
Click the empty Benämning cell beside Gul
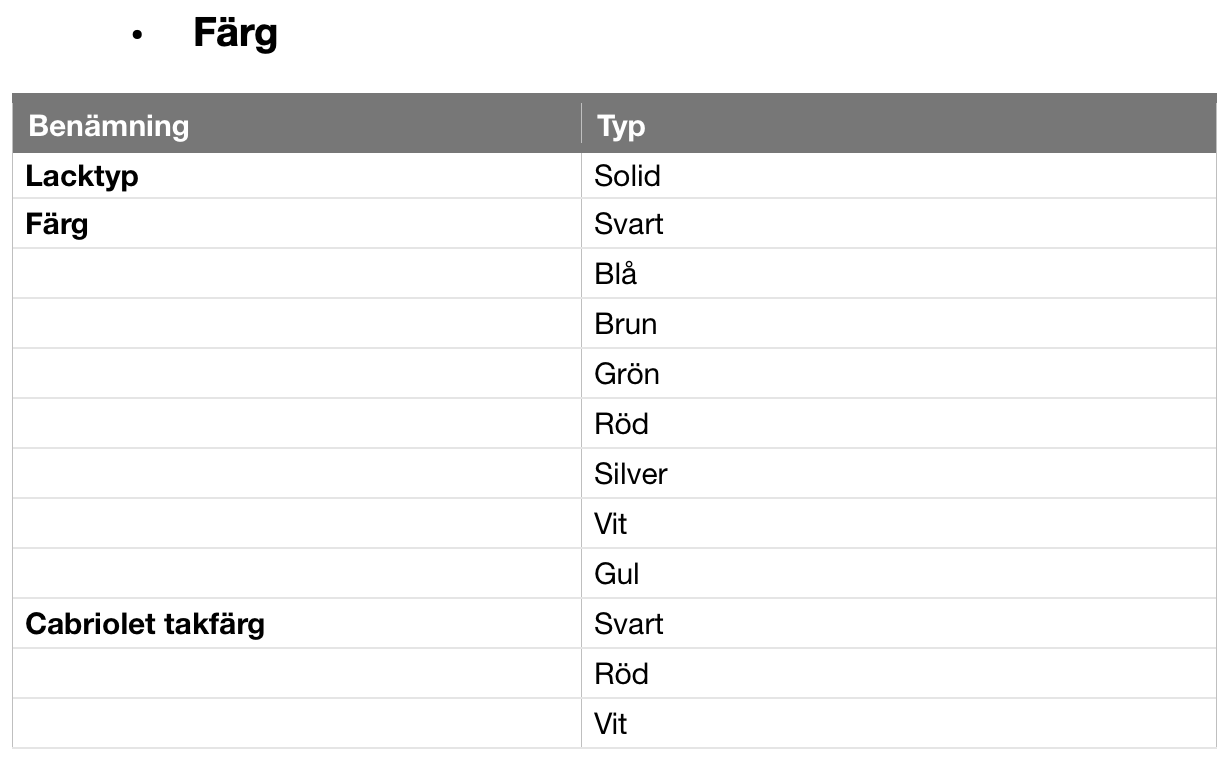(297, 574)
